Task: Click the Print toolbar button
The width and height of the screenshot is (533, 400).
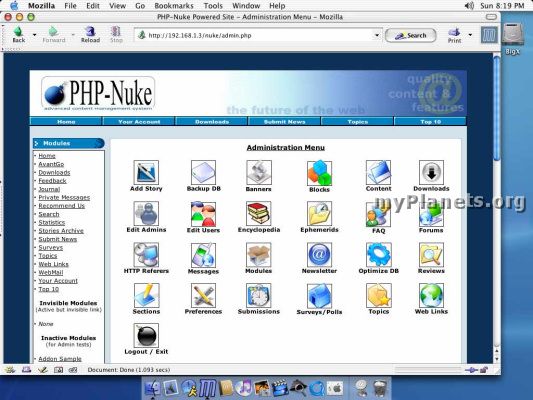Action: (x=454, y=35)
